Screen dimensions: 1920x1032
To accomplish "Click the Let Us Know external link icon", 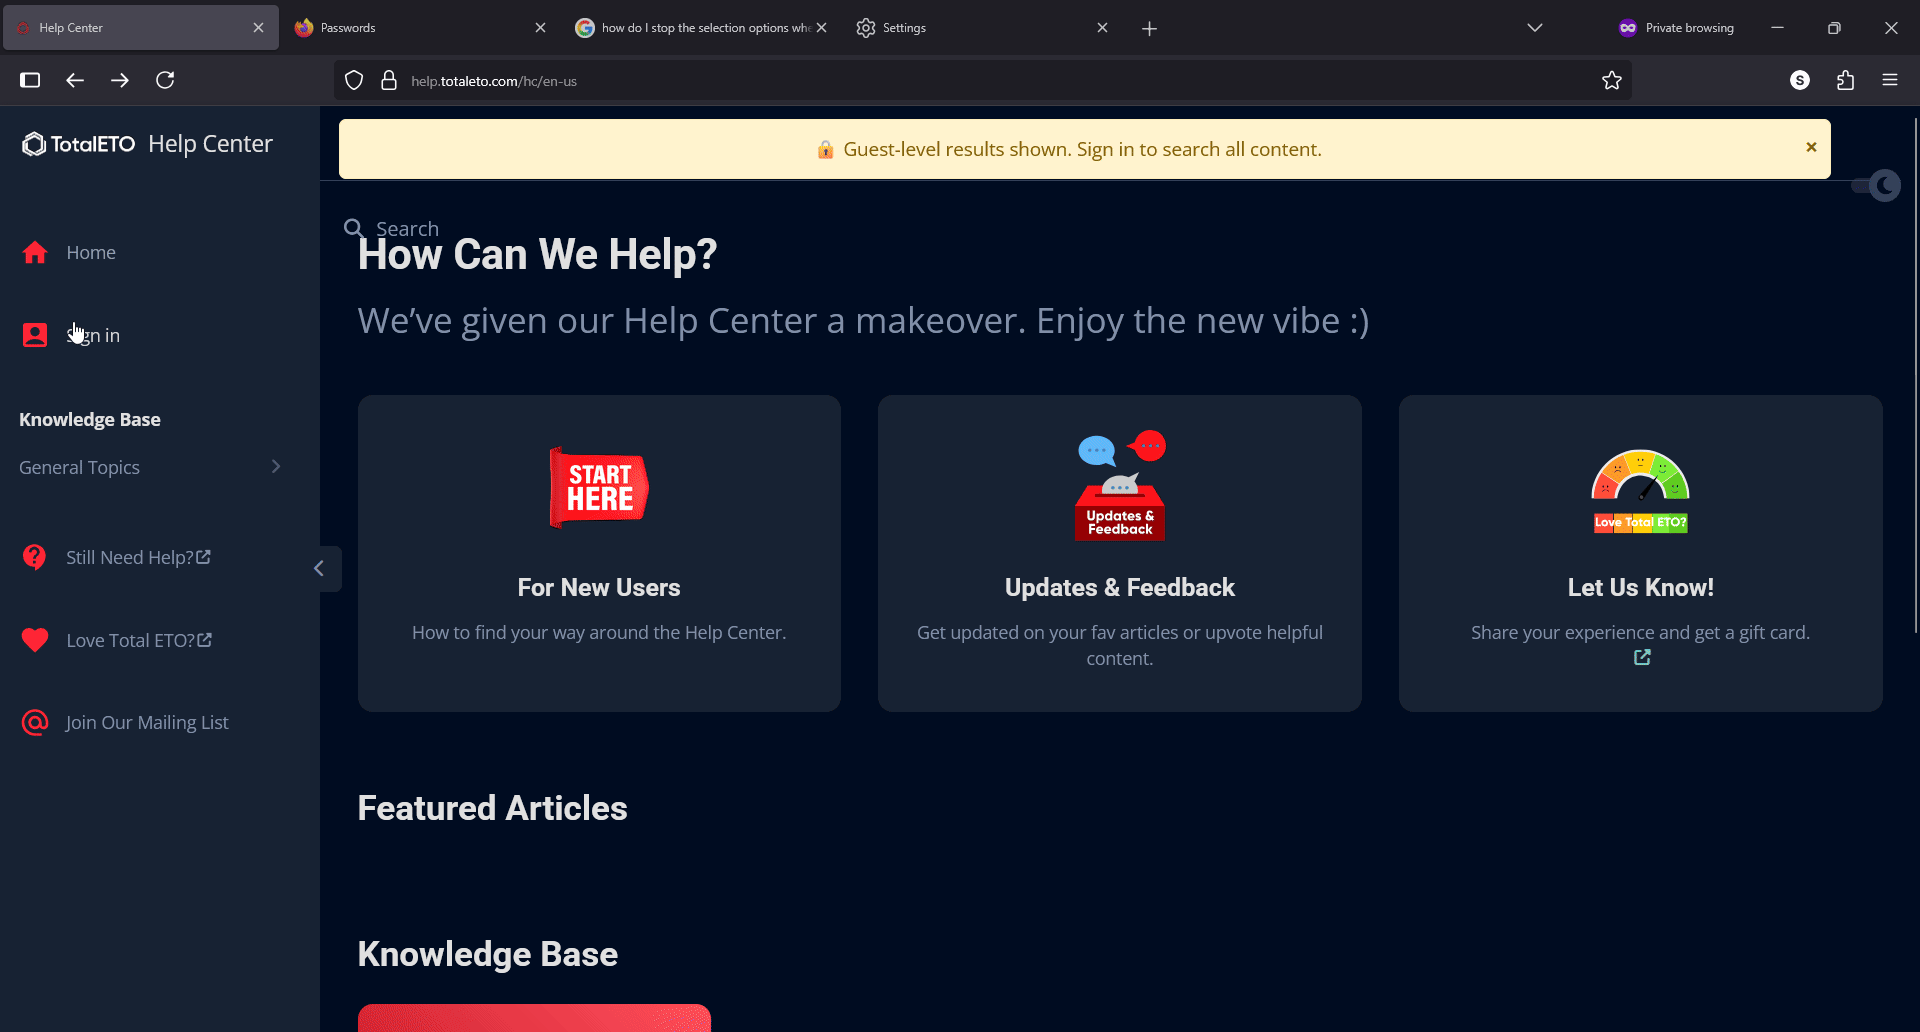I will tap(1640, 658).
